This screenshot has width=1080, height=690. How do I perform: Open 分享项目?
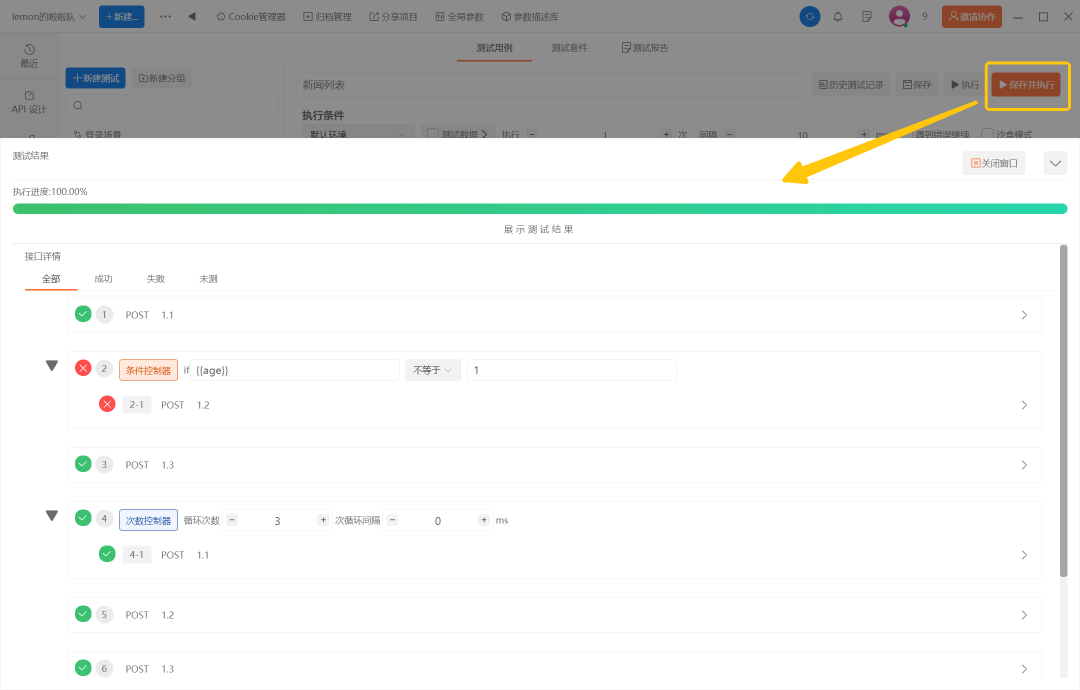[x=393, y=17]
